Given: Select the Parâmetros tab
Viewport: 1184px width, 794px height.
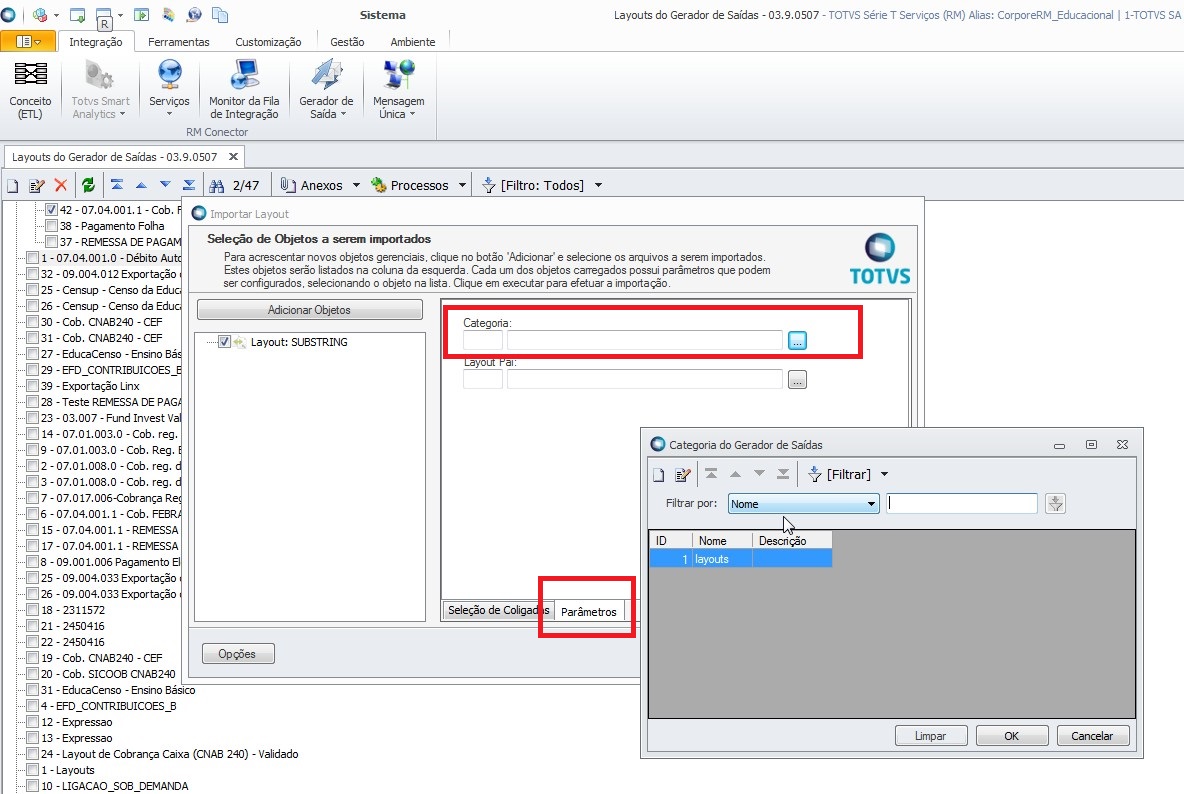Looking at the screenshot, I should click(x=589, y=611).
